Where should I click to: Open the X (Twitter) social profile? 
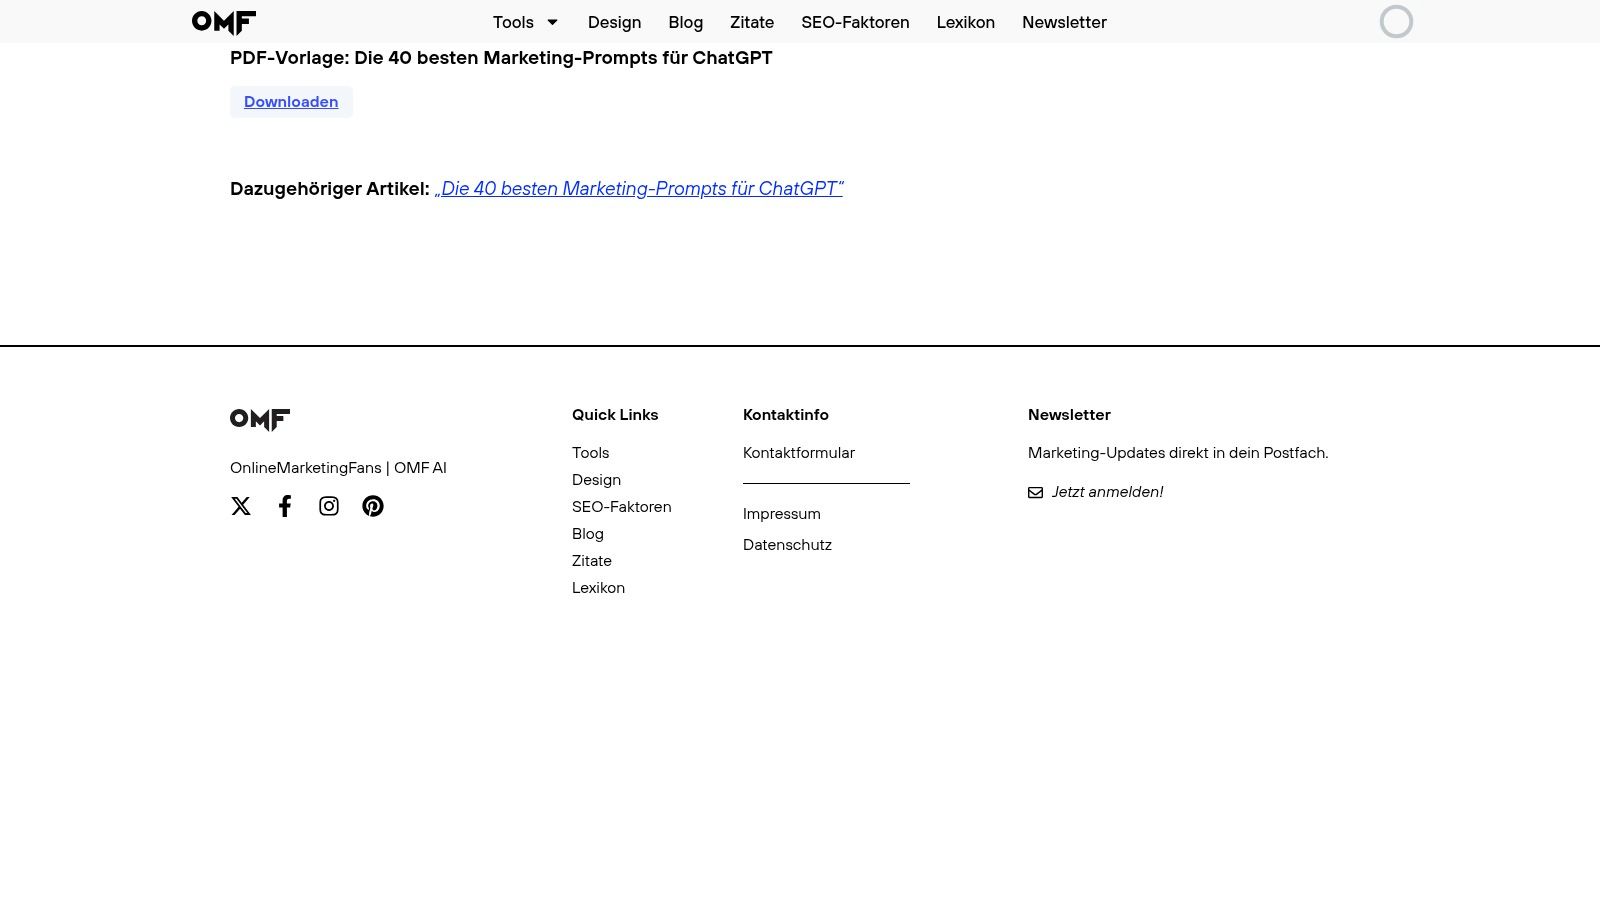(x=241, y=506)
